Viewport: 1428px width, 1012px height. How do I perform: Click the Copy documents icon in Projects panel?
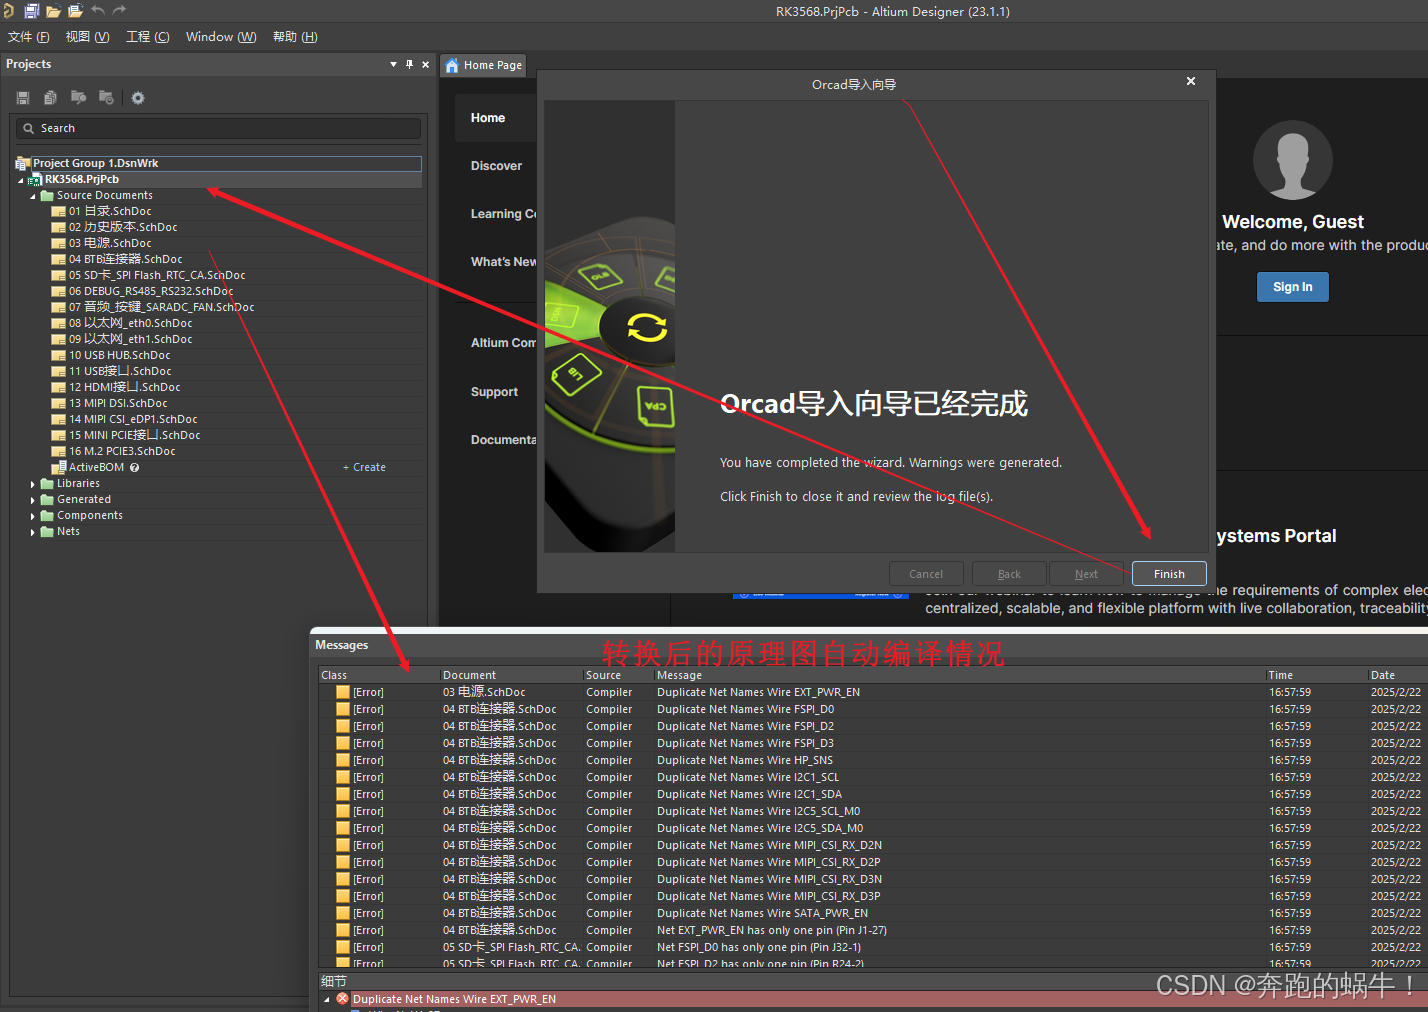tap(50, 98)
